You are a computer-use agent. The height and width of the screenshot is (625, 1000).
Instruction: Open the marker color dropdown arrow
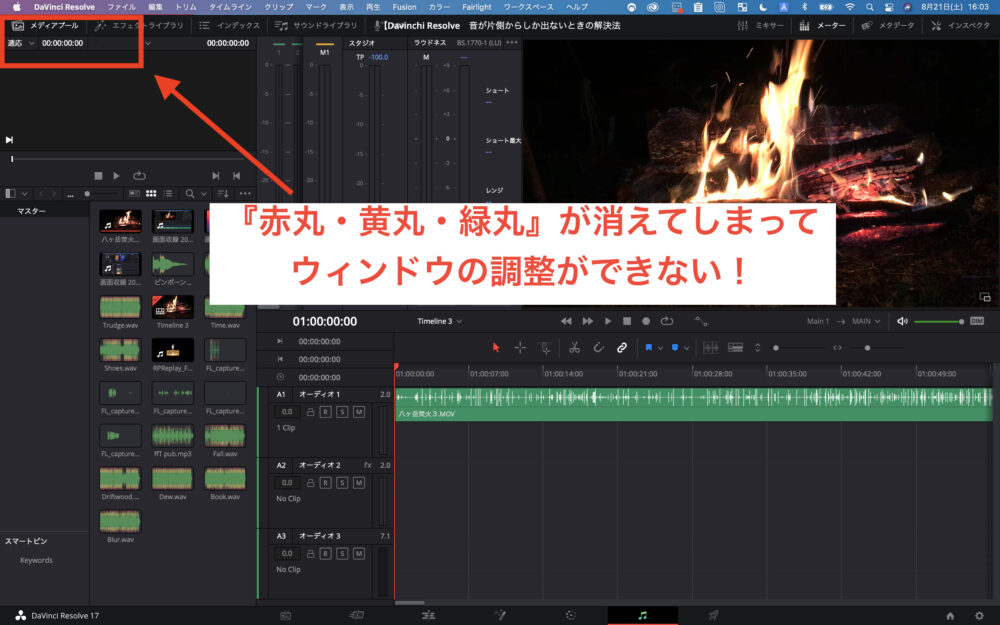point(686,348)
